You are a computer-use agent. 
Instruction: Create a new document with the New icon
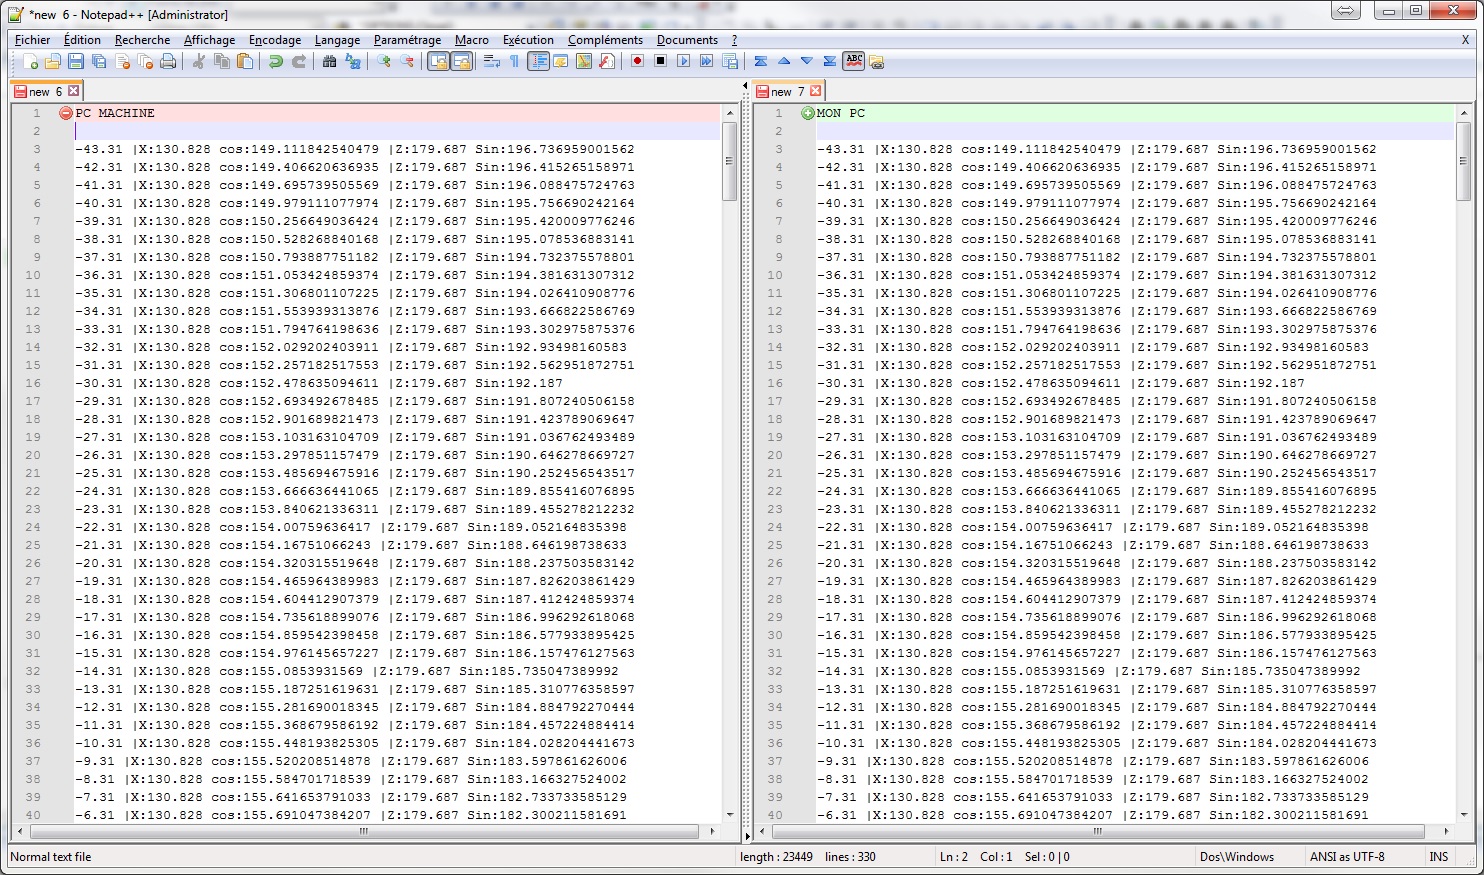[x=30, y=61]
